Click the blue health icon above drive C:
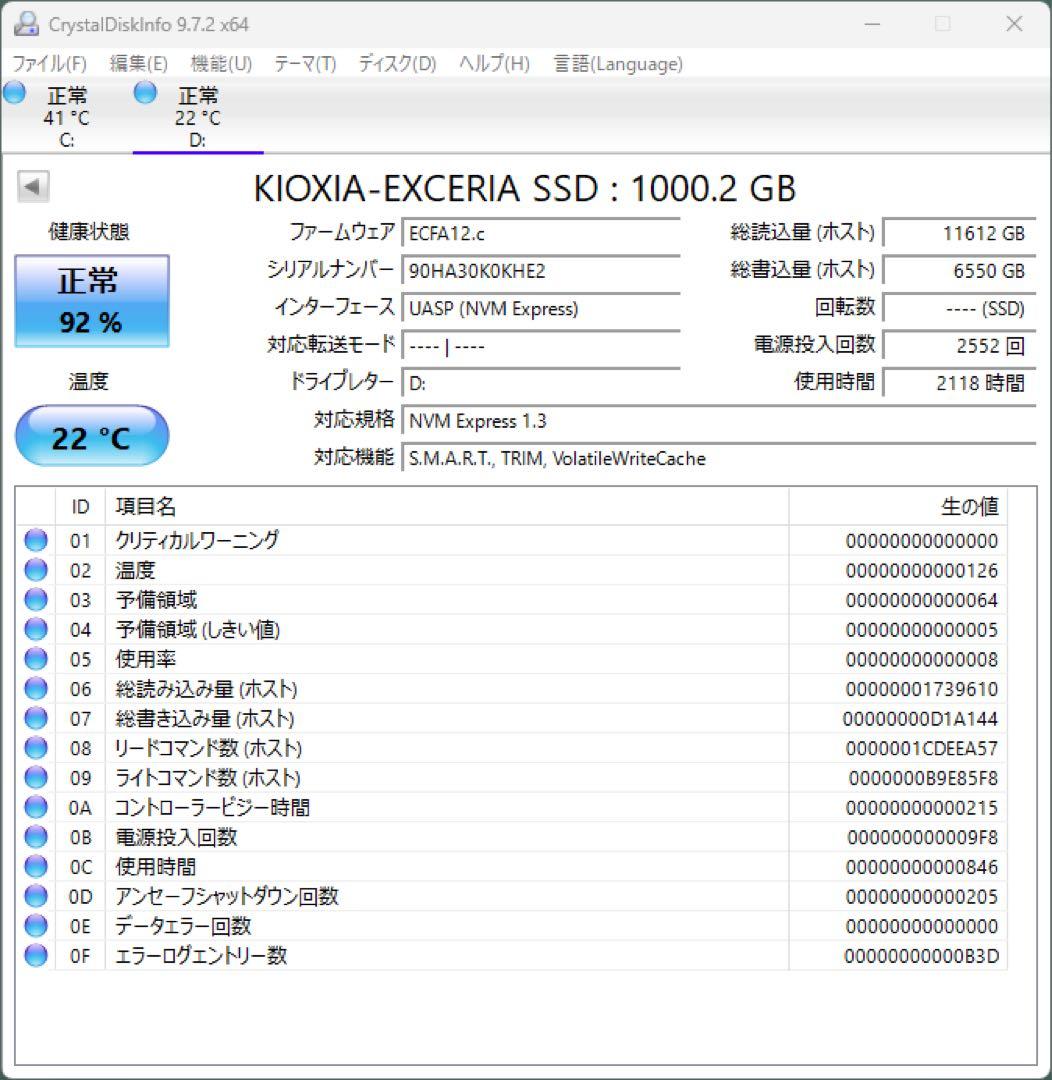 point(14,92)
